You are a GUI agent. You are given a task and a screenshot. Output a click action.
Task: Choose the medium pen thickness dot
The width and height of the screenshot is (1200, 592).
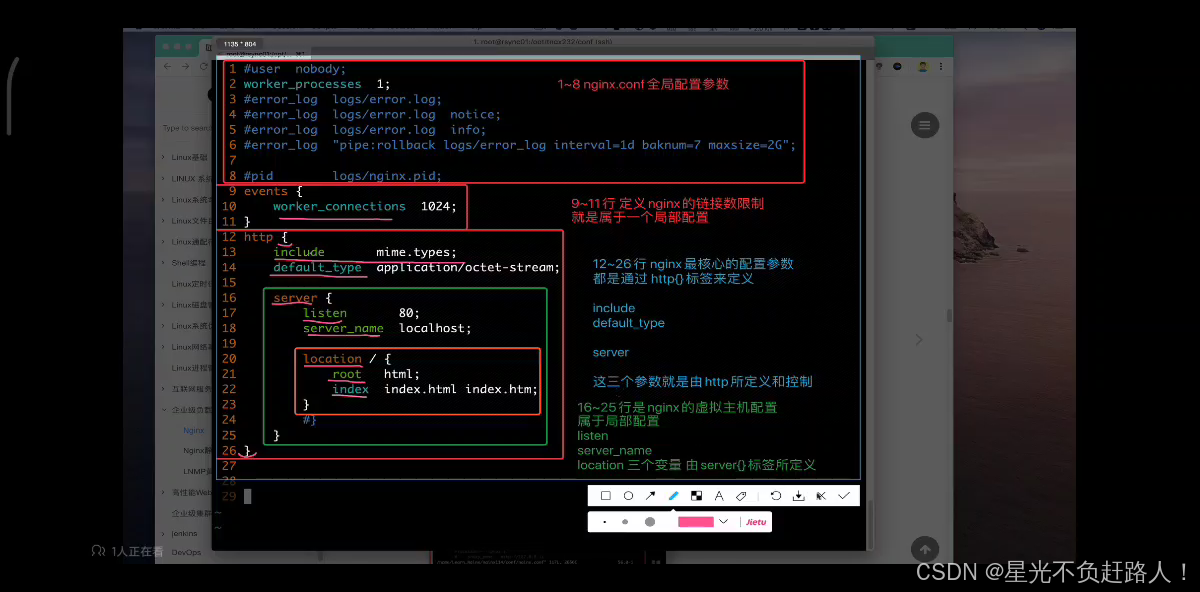[625, 522]
